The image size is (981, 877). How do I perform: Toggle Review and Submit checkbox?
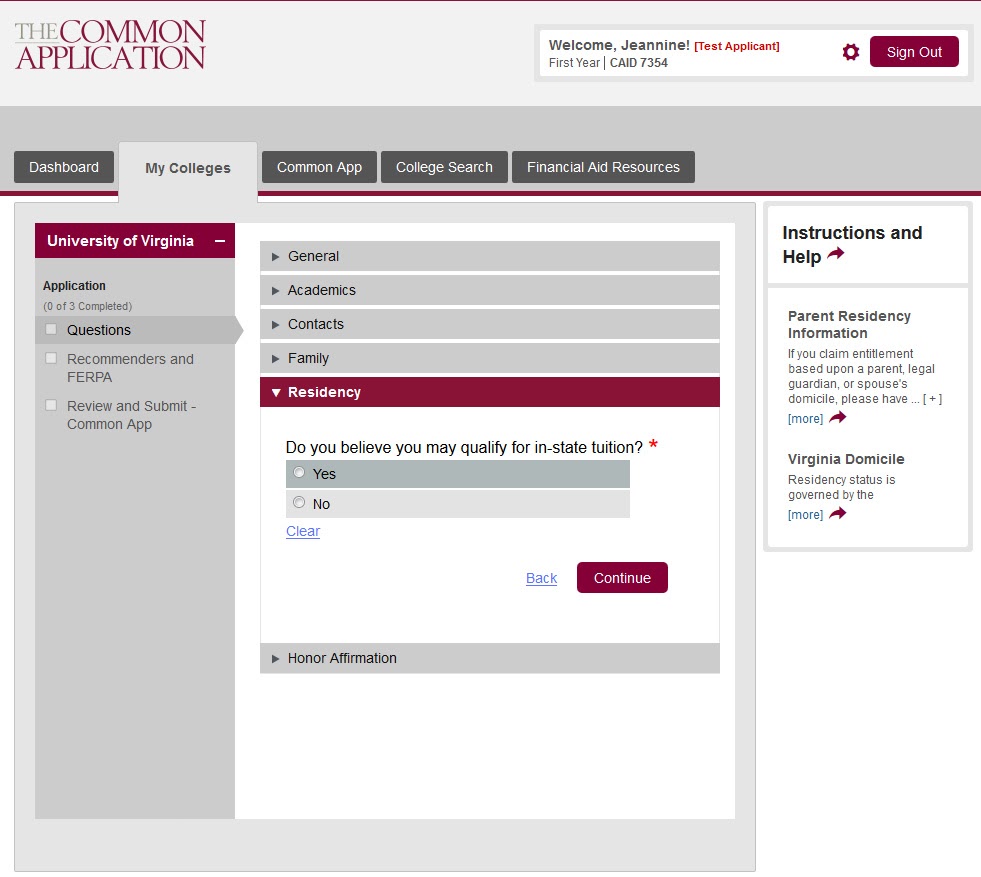[x=51, y=405]
